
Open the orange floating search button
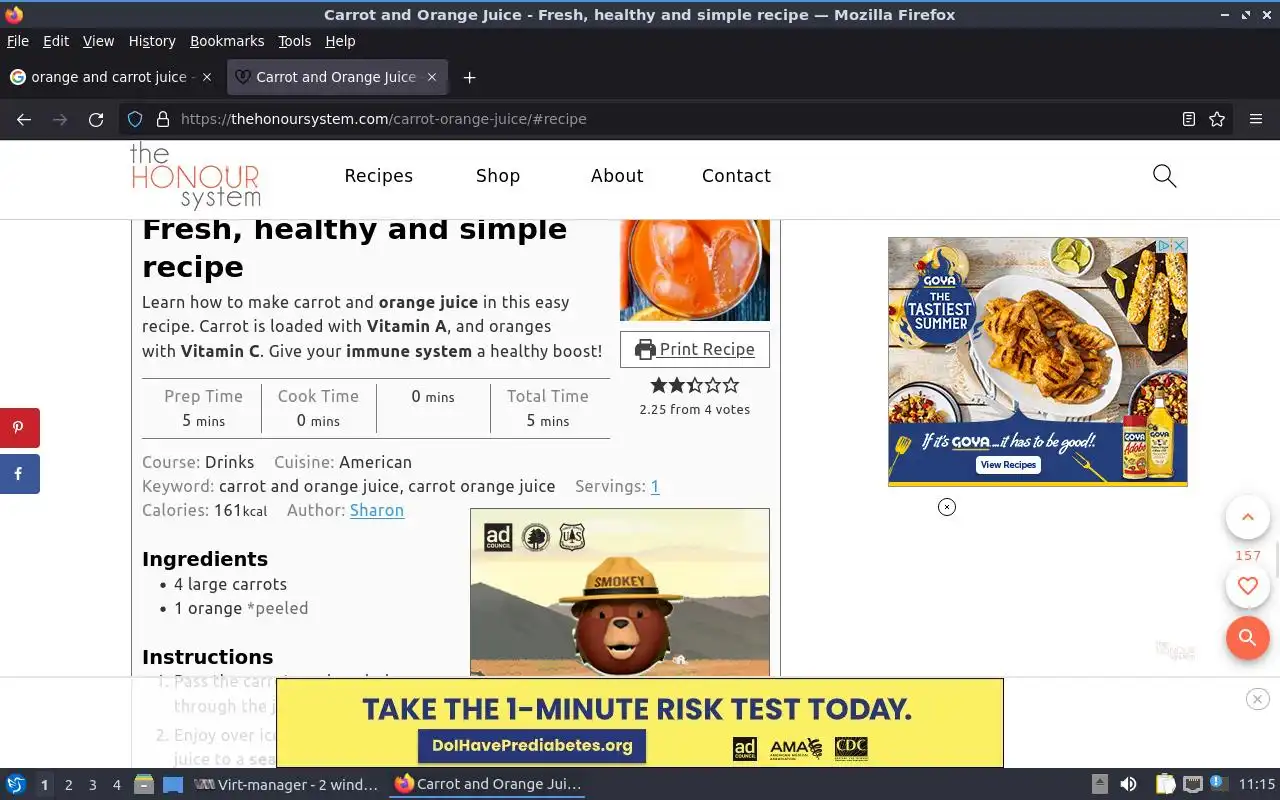tap(1247, 638)
